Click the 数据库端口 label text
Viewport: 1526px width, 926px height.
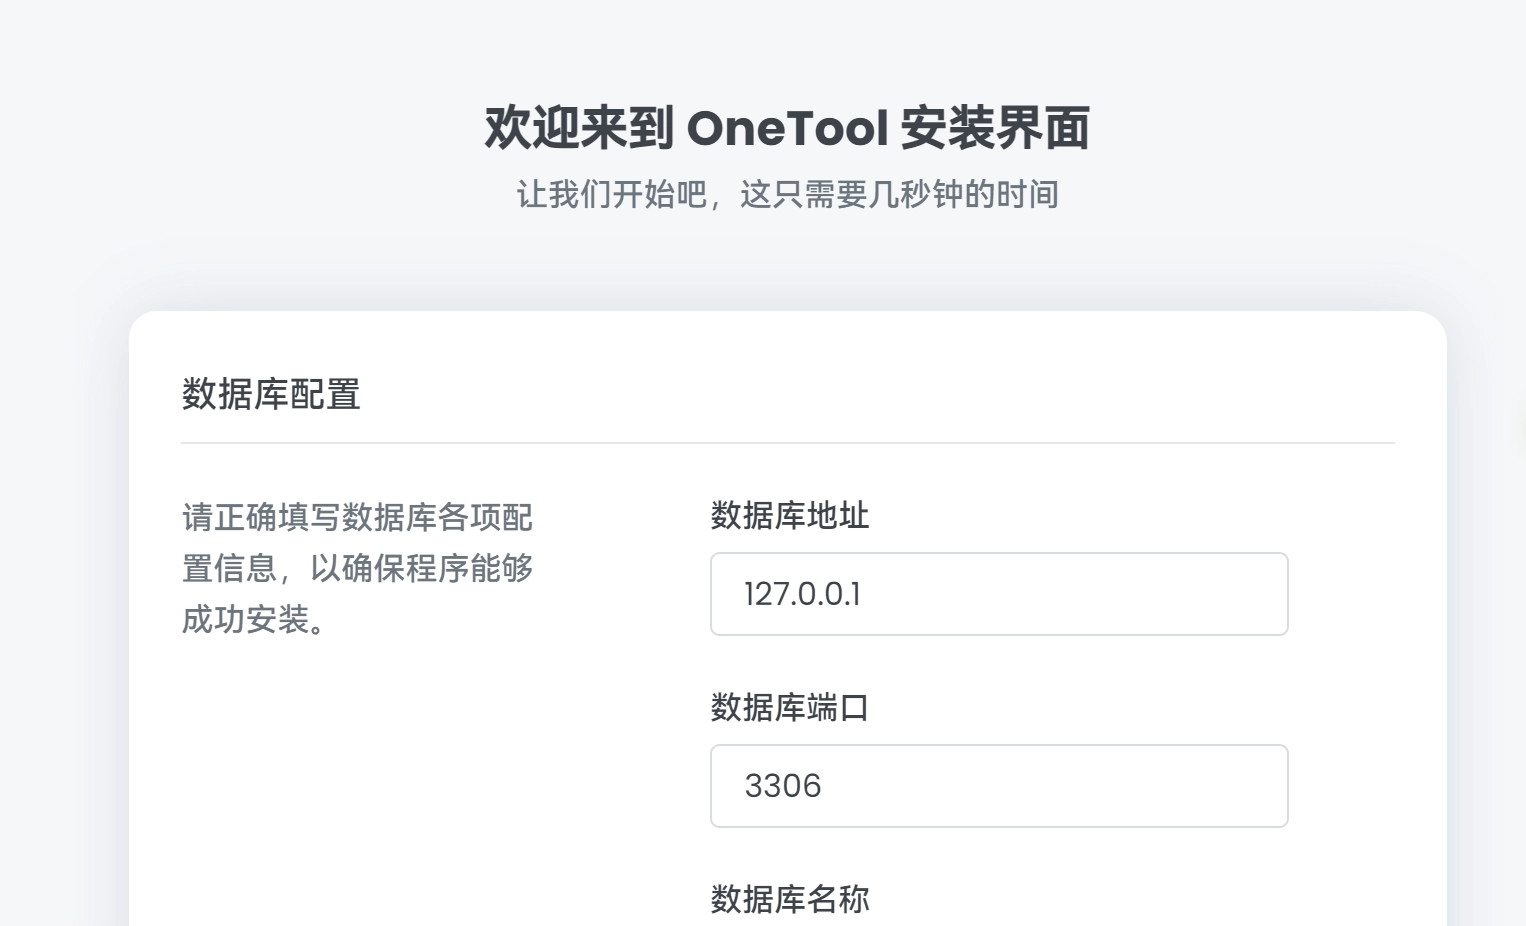(789, 708)
